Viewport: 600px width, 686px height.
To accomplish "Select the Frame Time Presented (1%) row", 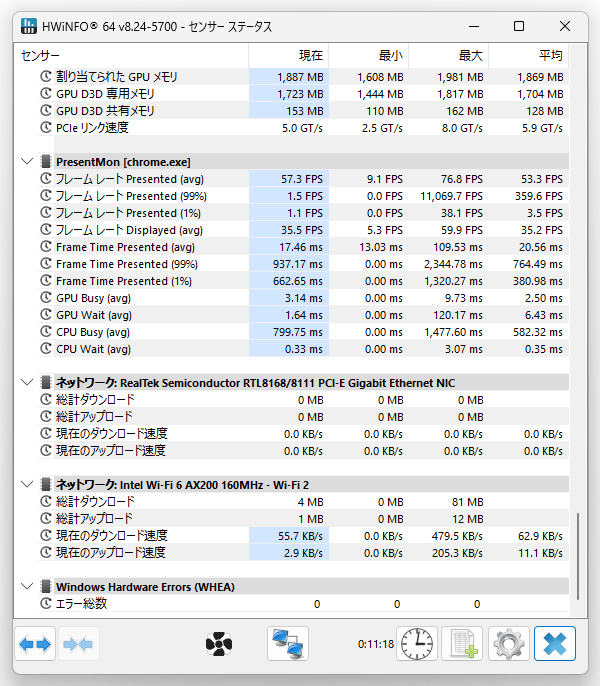I will point(303,281).
